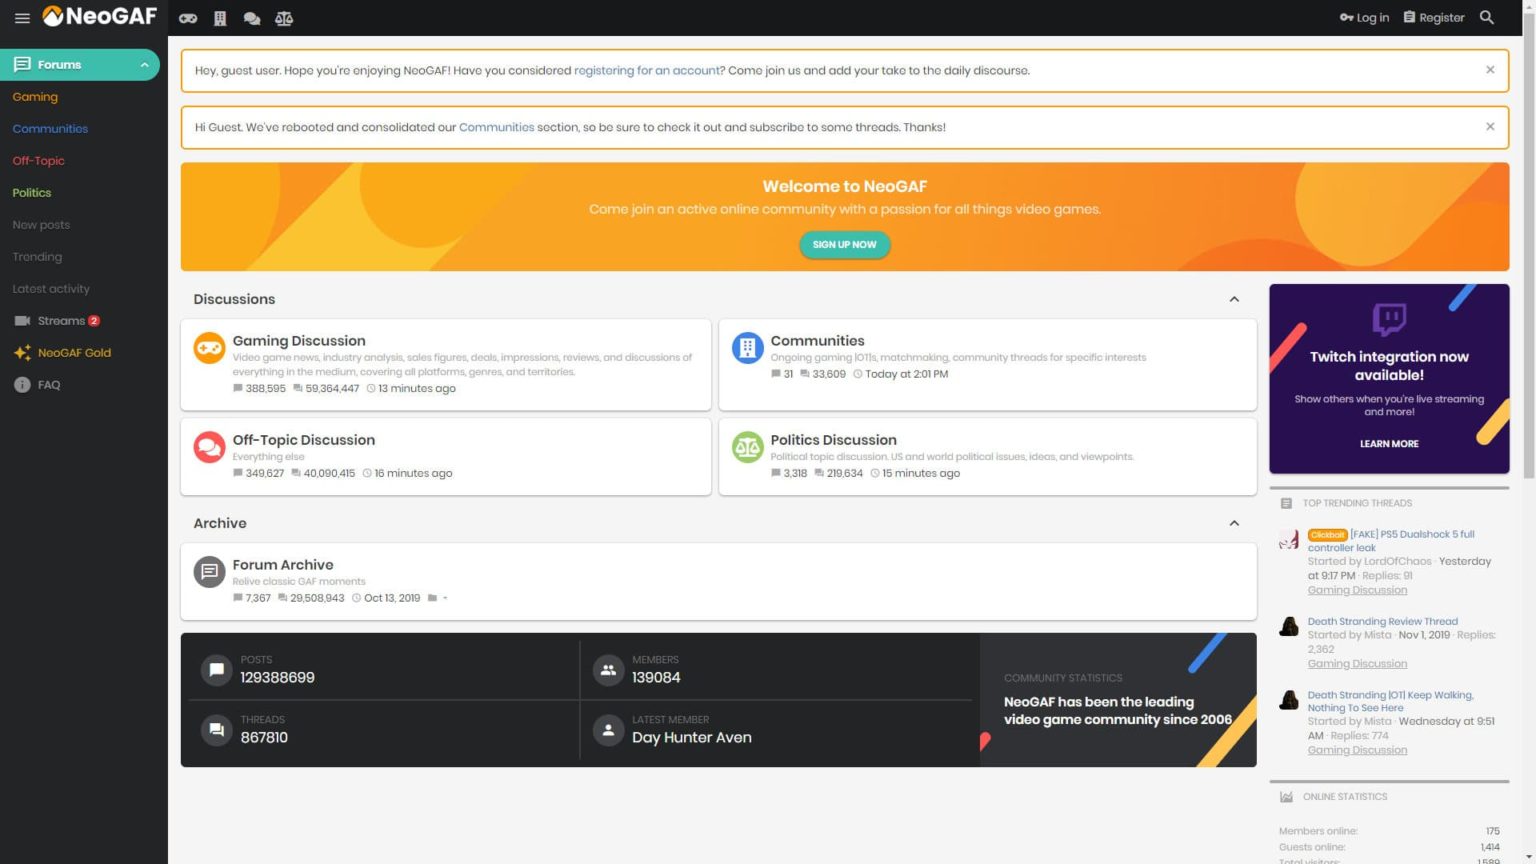Click the Off-Topic Discussion red chat icon
1536x864 pixels.
click(x=209, y=447)
